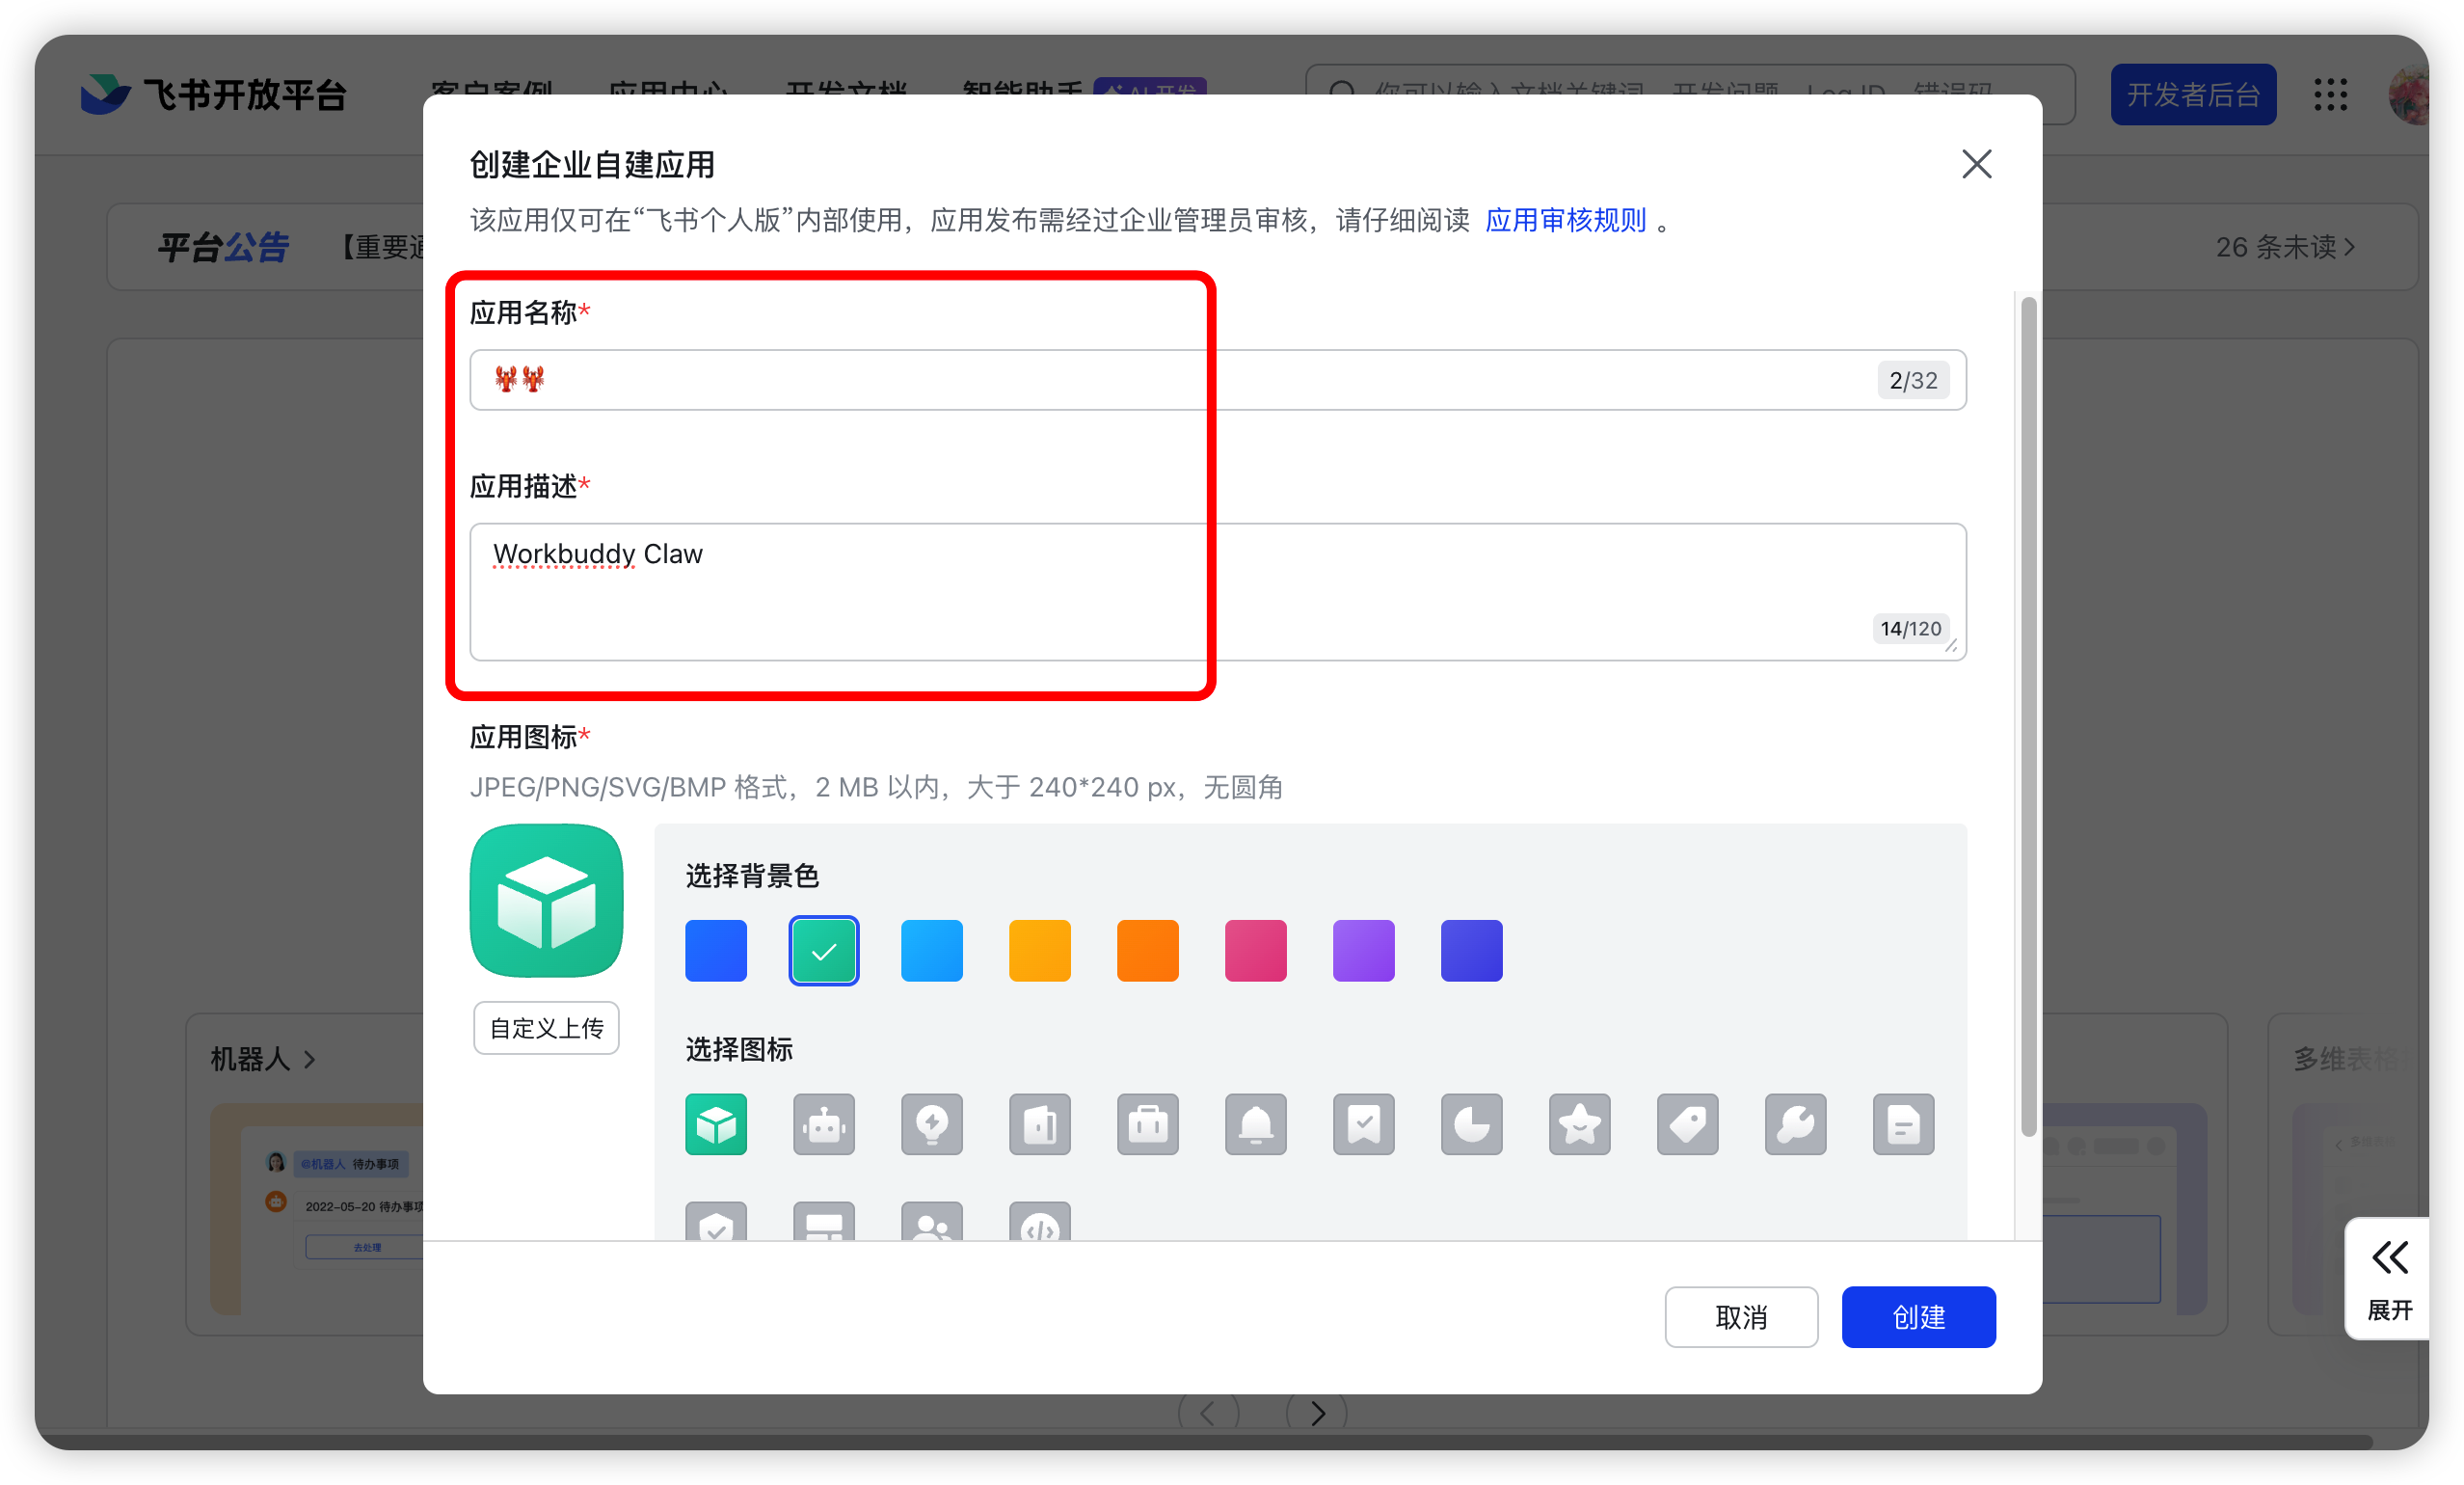Select the star app icon
Viewport: 2464px width, 1485px height.
coord(1579,1124)
